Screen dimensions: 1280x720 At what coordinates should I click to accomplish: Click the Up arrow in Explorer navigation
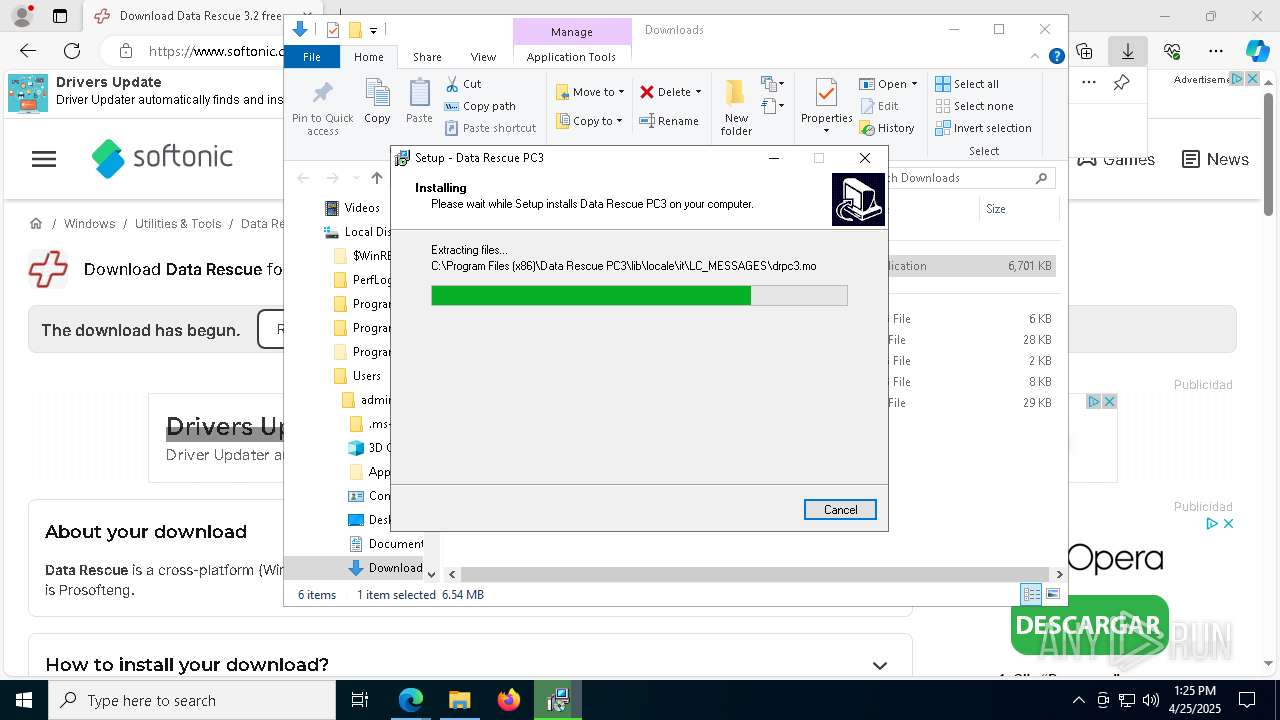click(377, 178)
